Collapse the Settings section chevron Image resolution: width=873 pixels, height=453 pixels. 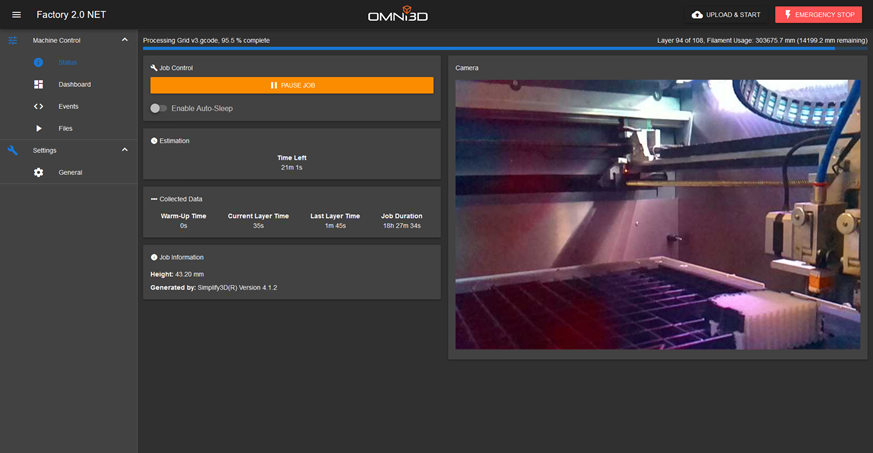(125, 150)
